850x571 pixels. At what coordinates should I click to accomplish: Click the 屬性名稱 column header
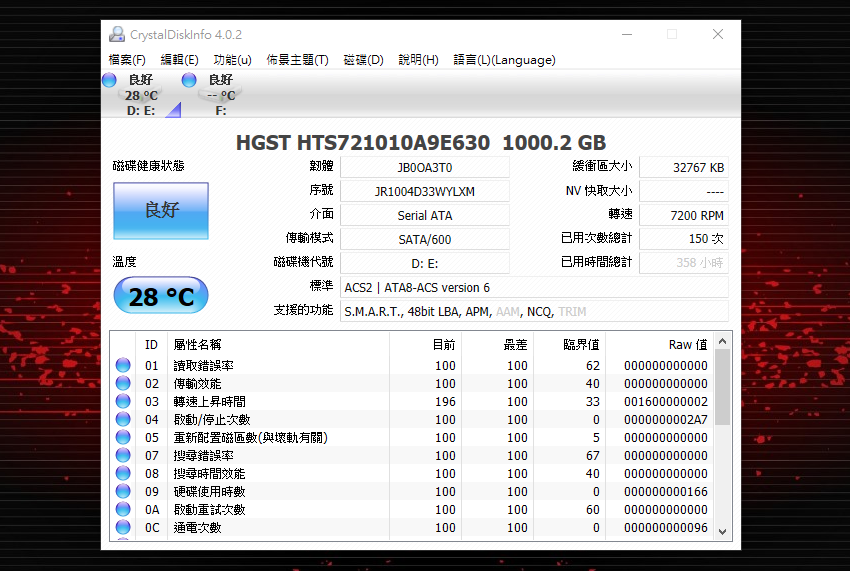tap(279, 344)
